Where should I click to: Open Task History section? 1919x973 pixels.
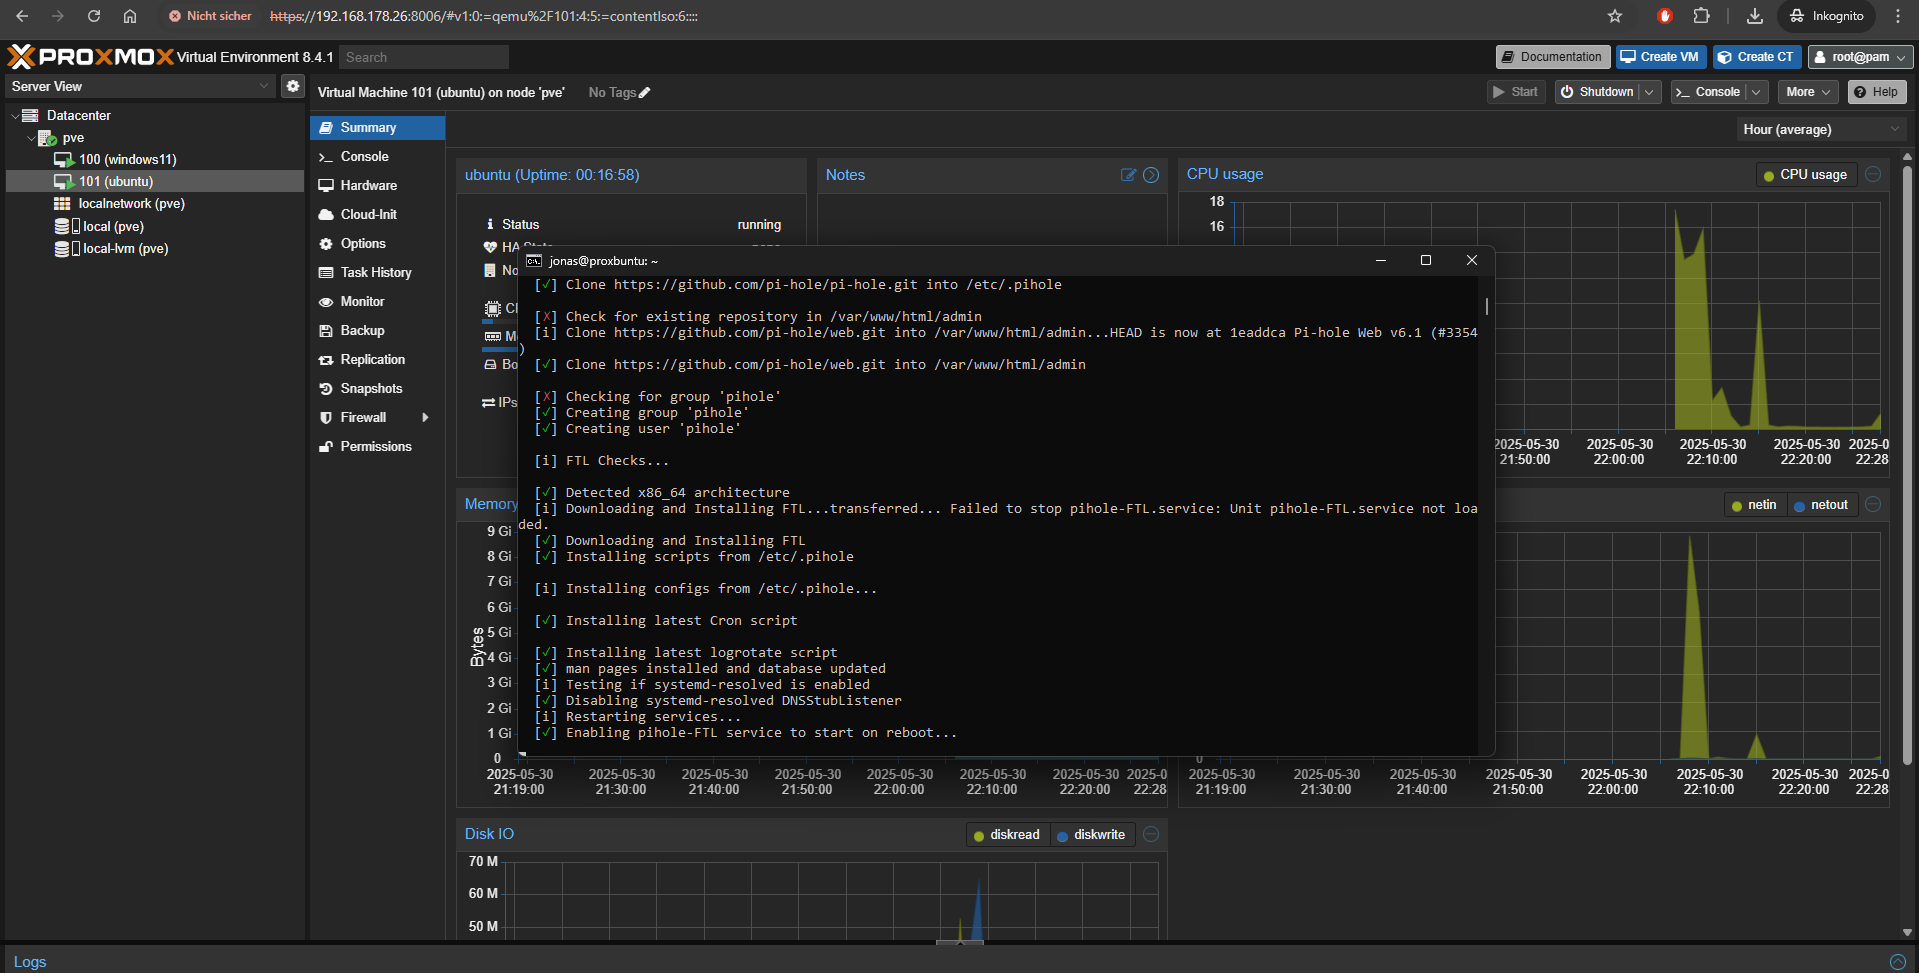[x=378, y=273]
